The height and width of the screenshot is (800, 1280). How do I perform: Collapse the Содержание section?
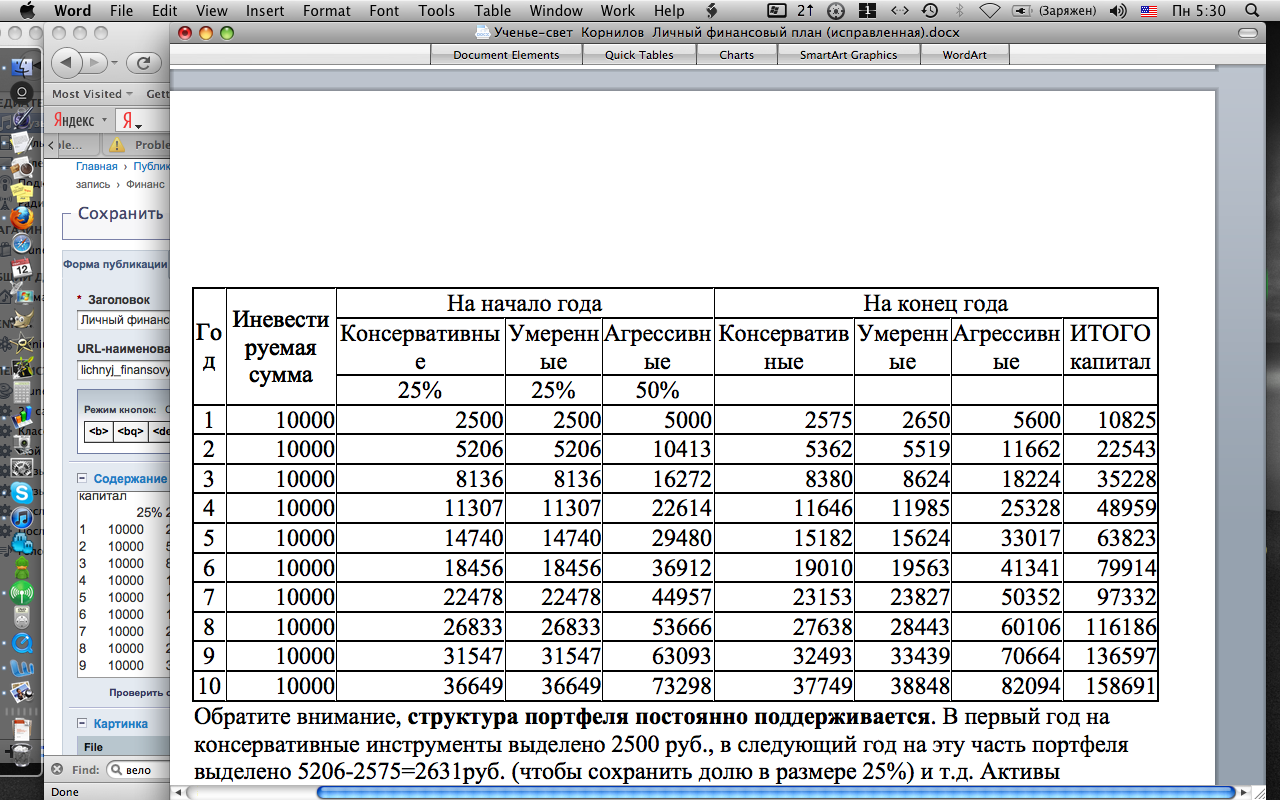pyautogui.click(x=83, y=479)
